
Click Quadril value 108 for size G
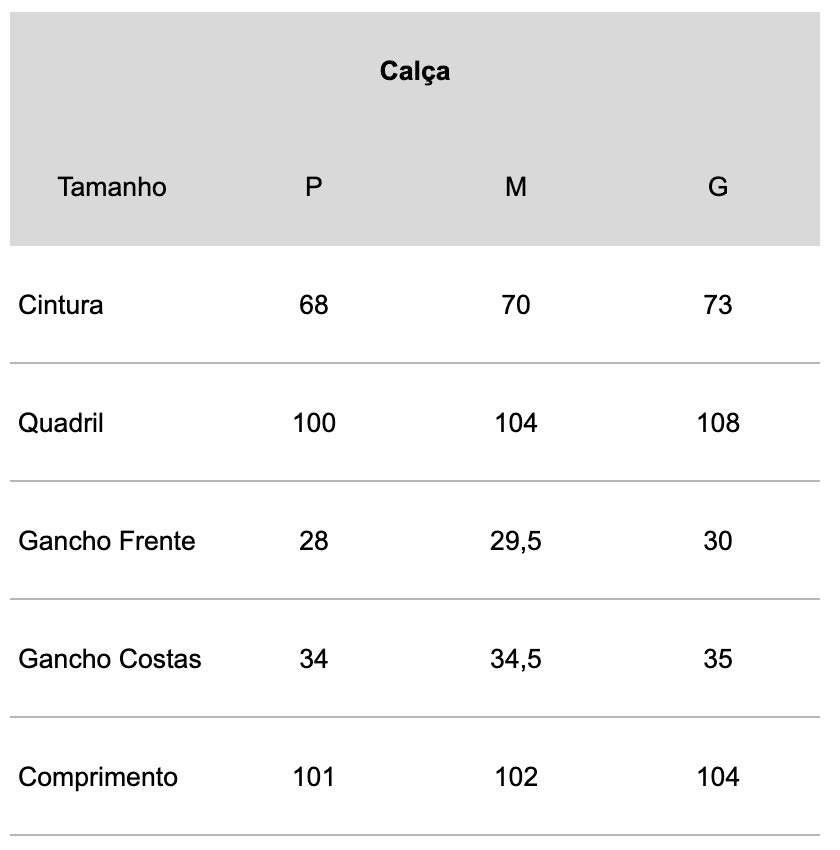718,423
